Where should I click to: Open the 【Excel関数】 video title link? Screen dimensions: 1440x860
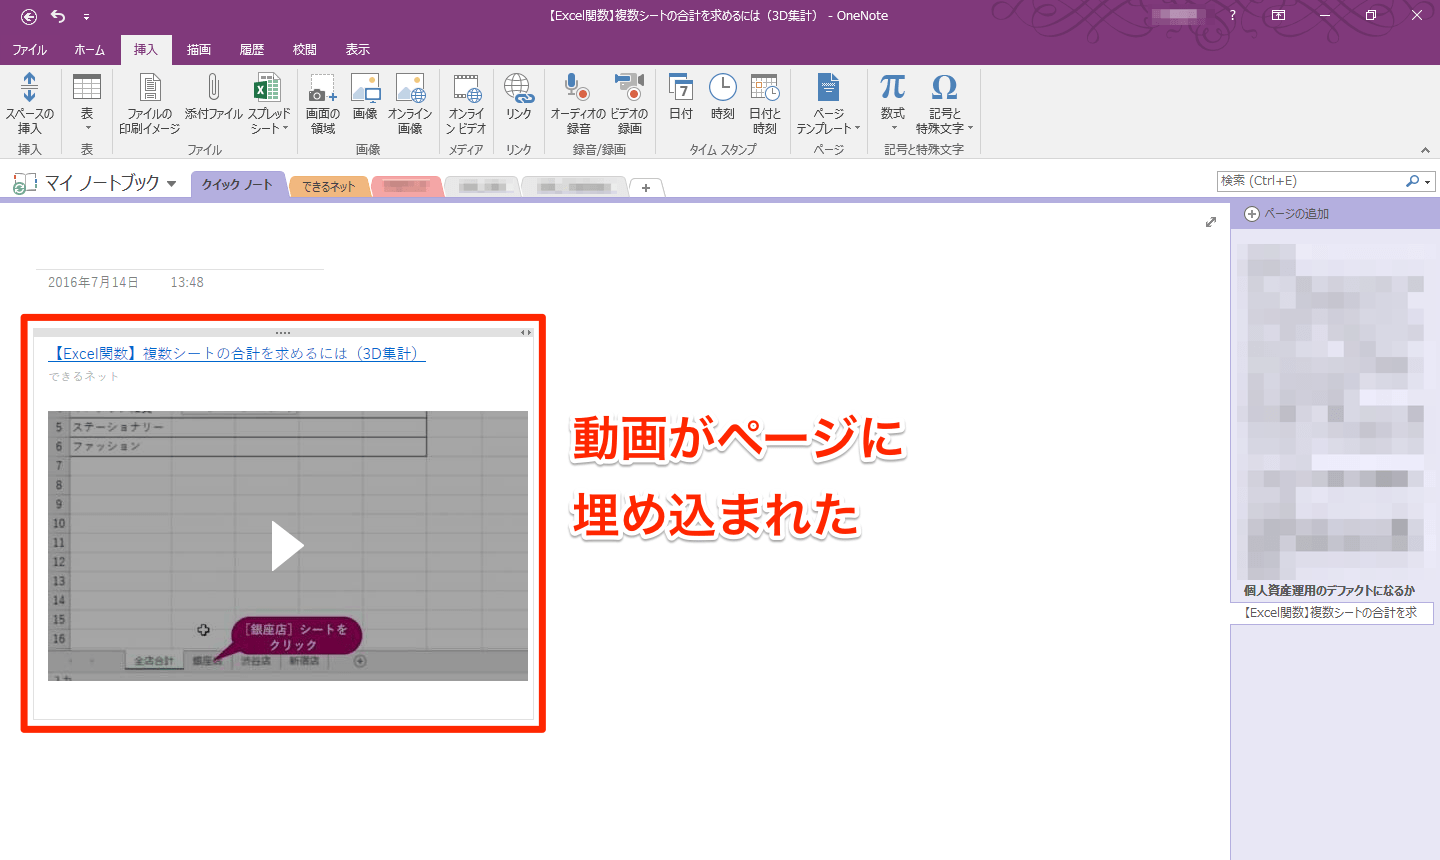(x=237, y=353)
